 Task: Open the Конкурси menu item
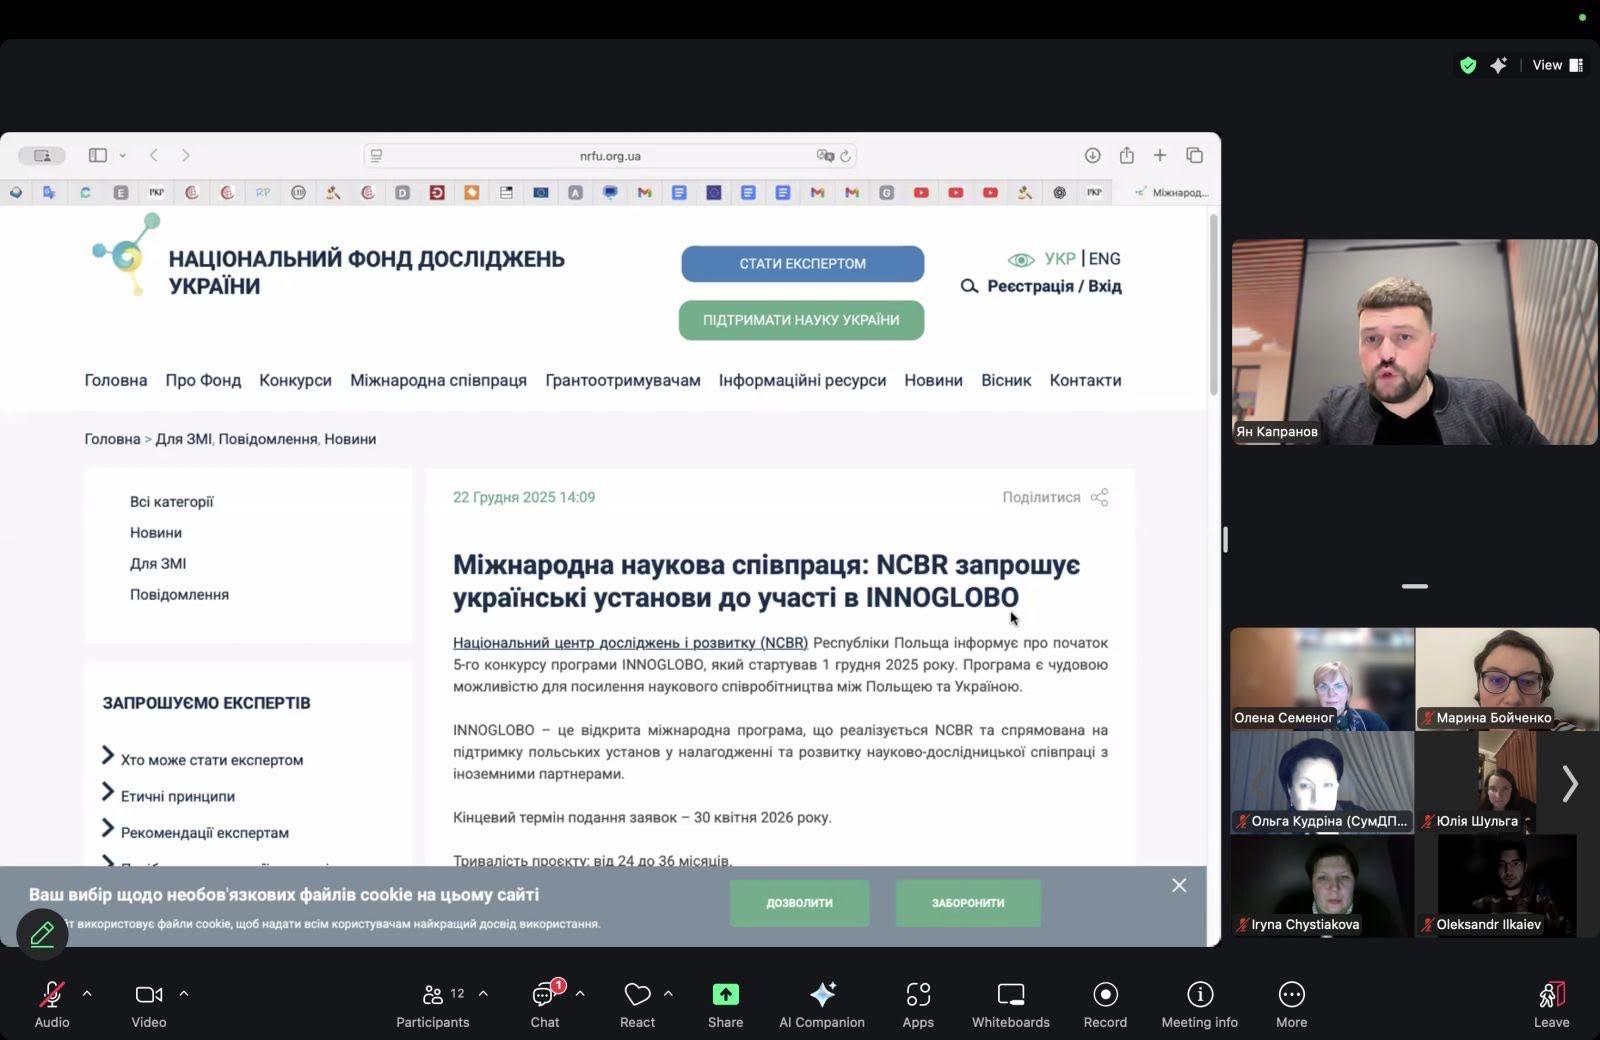pos(295,380)
